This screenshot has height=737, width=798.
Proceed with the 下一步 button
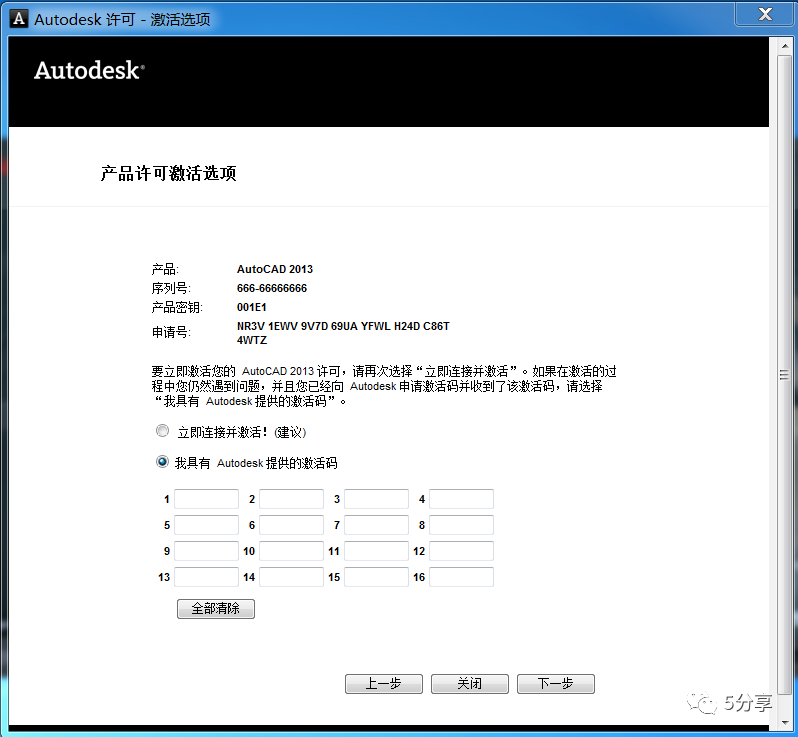(556, 684)
